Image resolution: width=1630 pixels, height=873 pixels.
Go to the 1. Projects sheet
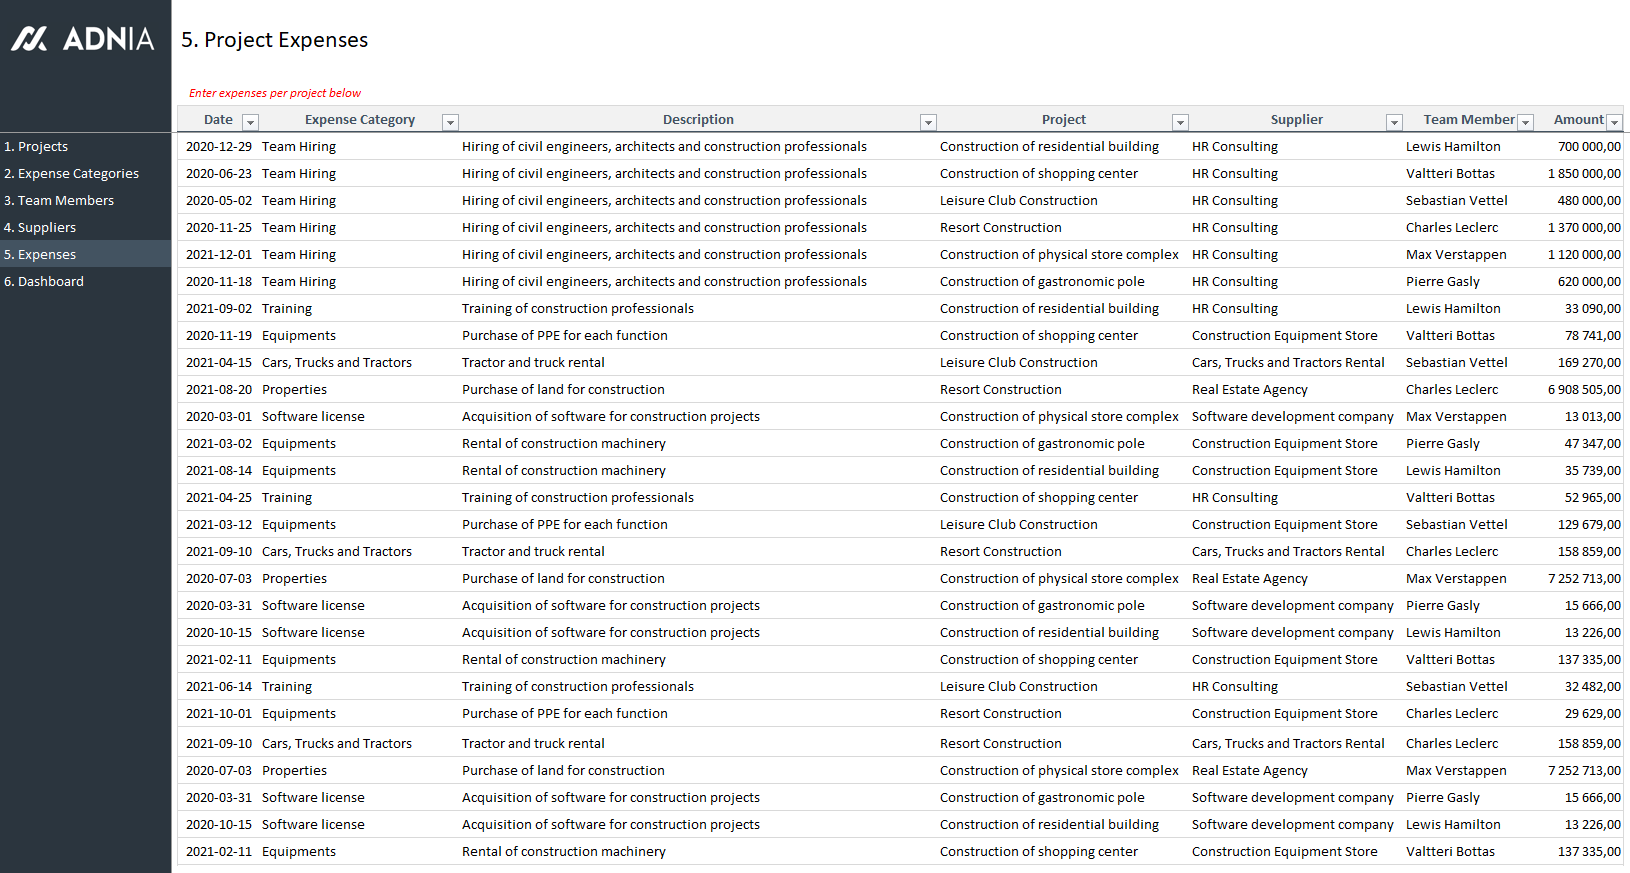click(x=36, y=147)
